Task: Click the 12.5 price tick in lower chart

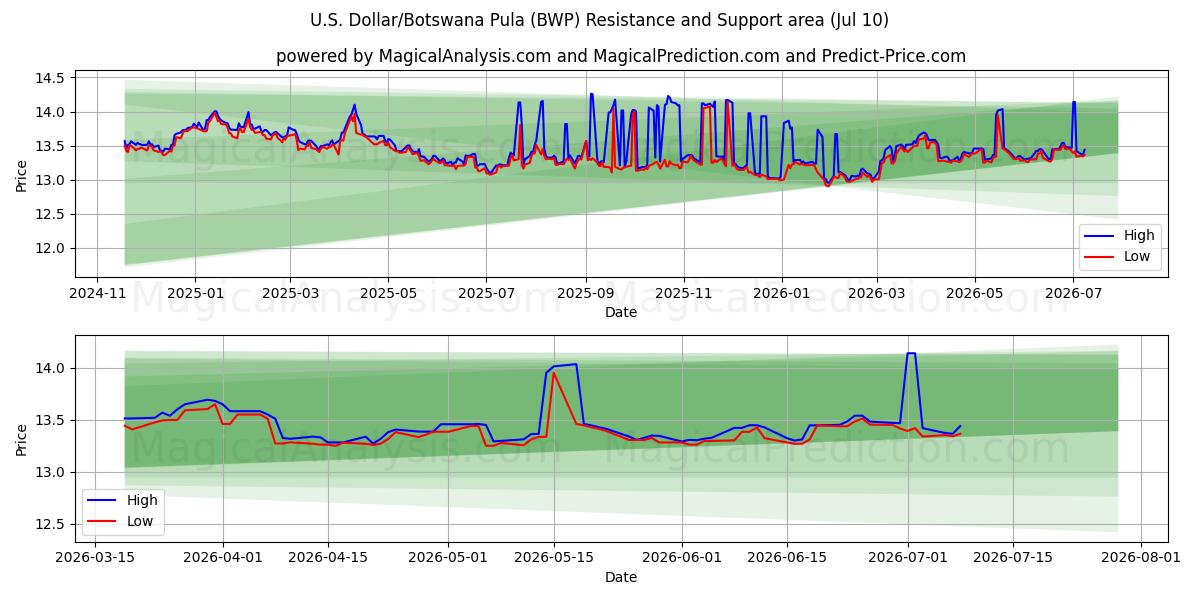Action: 50,524
